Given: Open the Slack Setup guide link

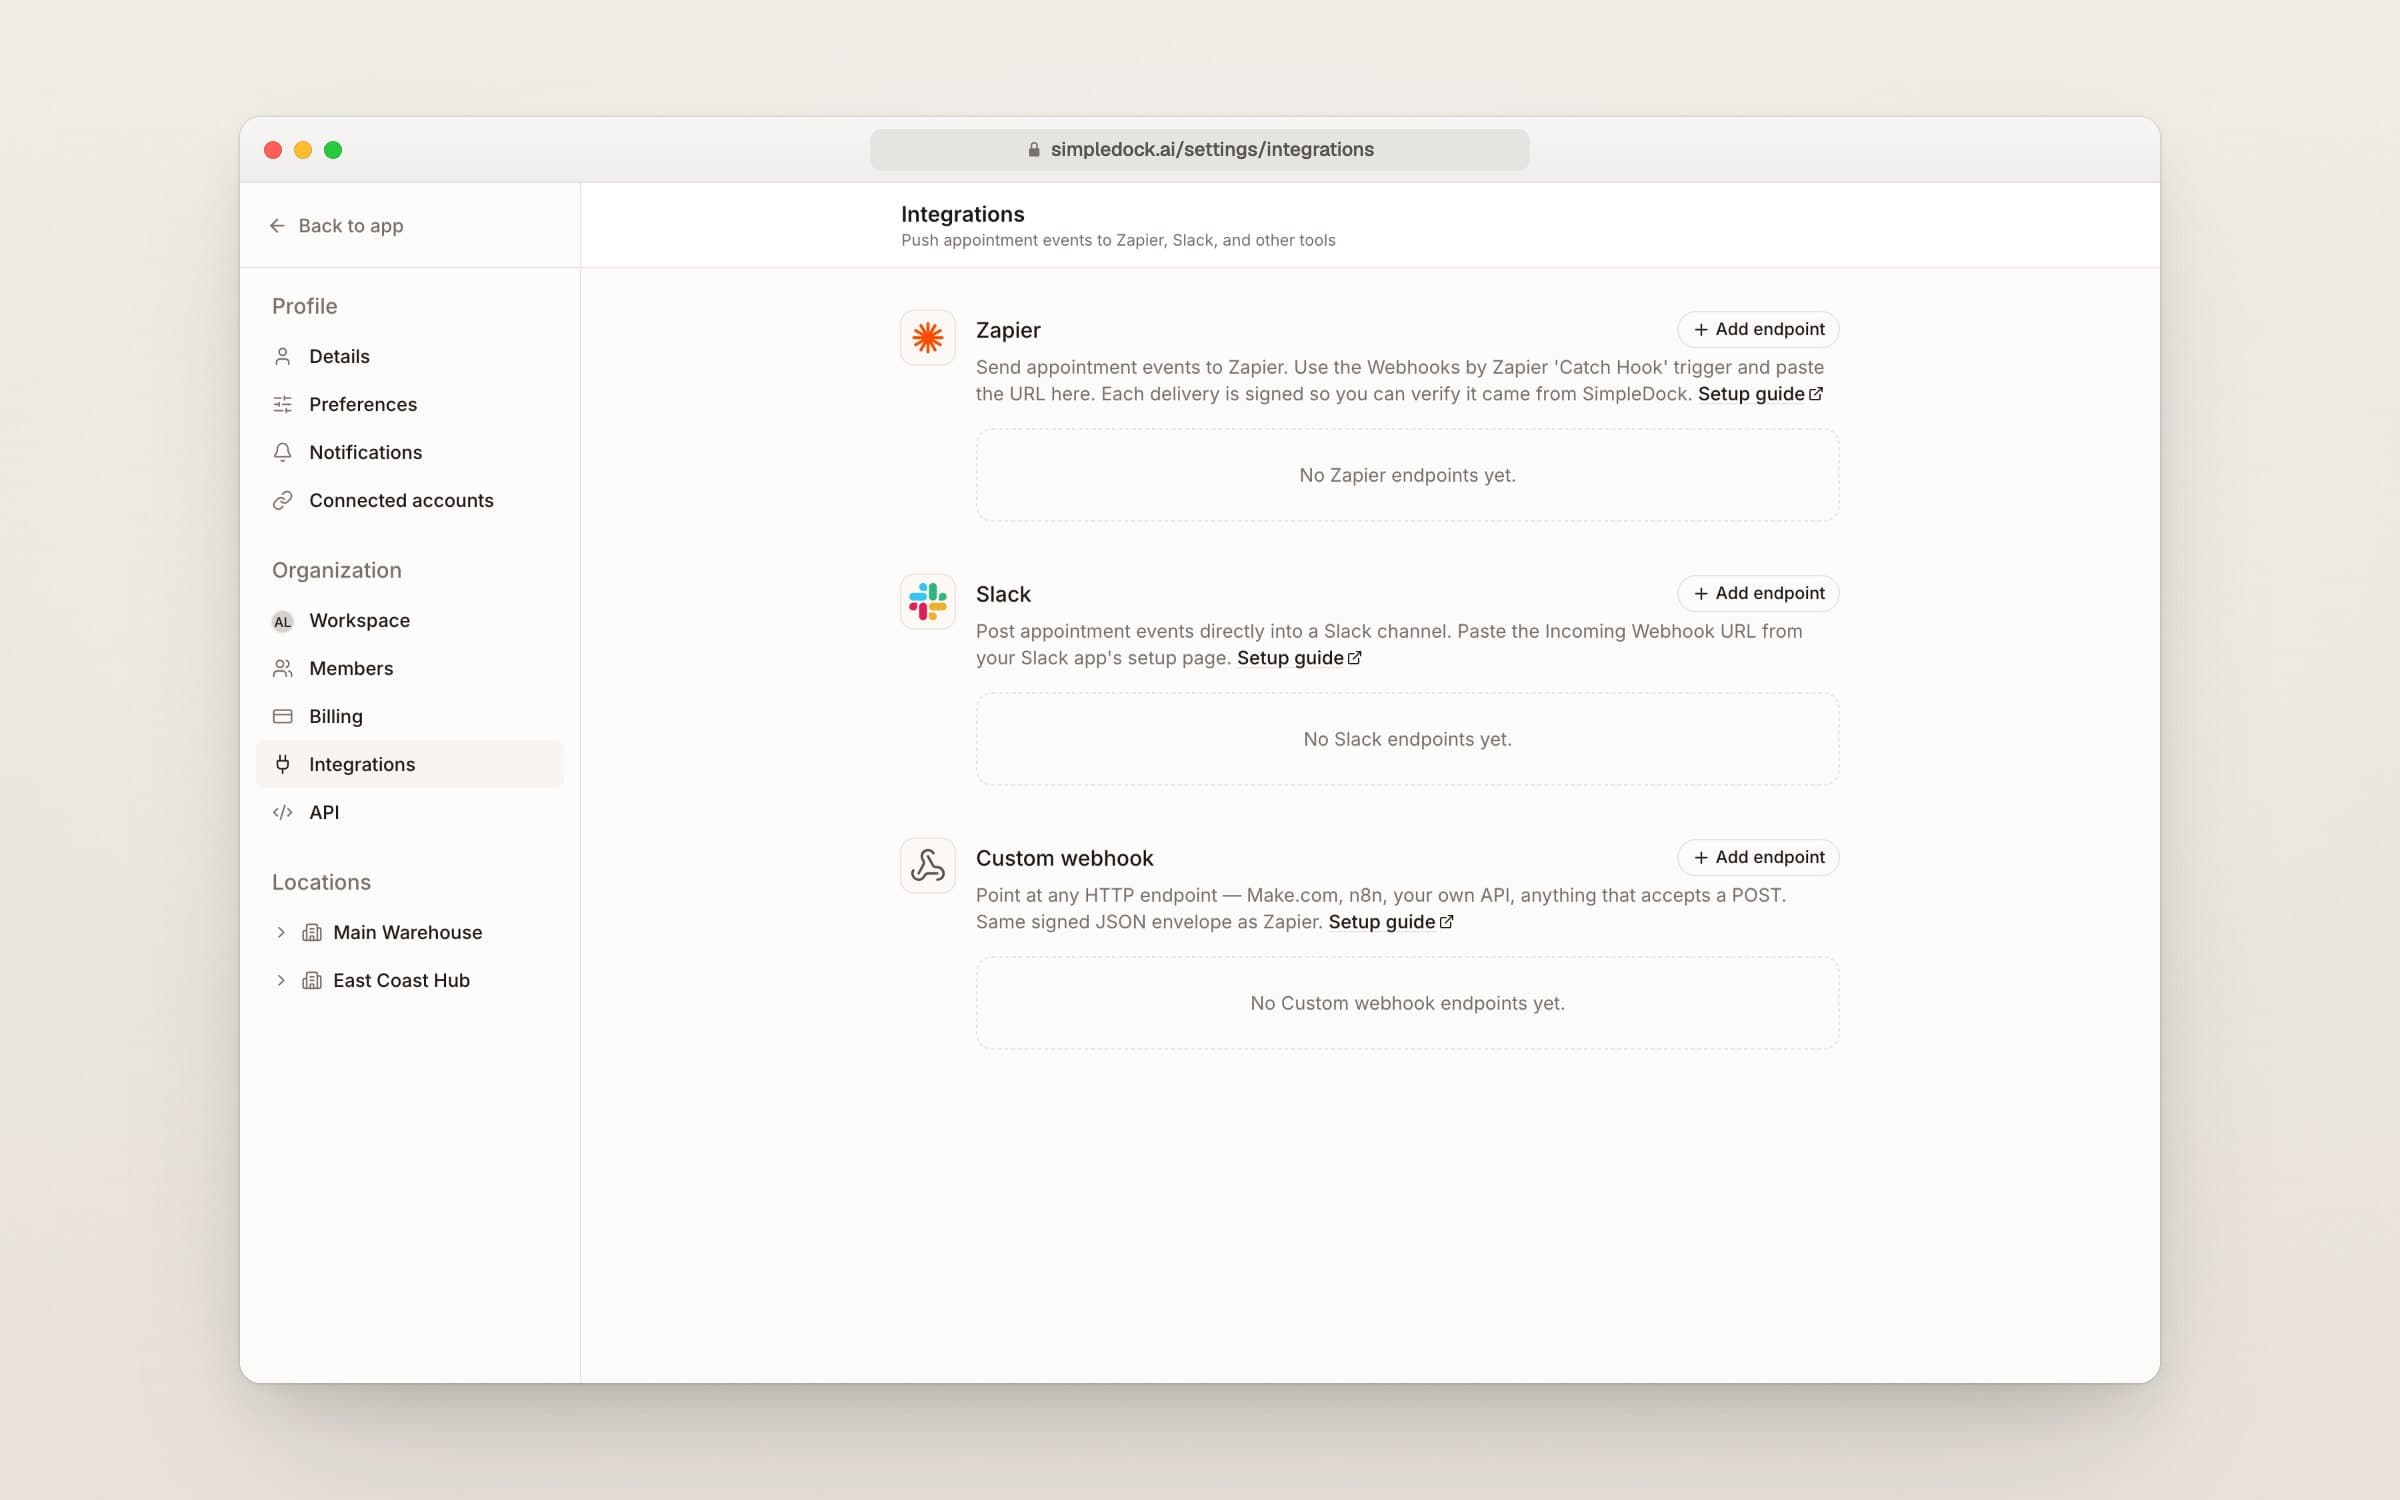Looking at the screenshot, I should point(1299,658).
